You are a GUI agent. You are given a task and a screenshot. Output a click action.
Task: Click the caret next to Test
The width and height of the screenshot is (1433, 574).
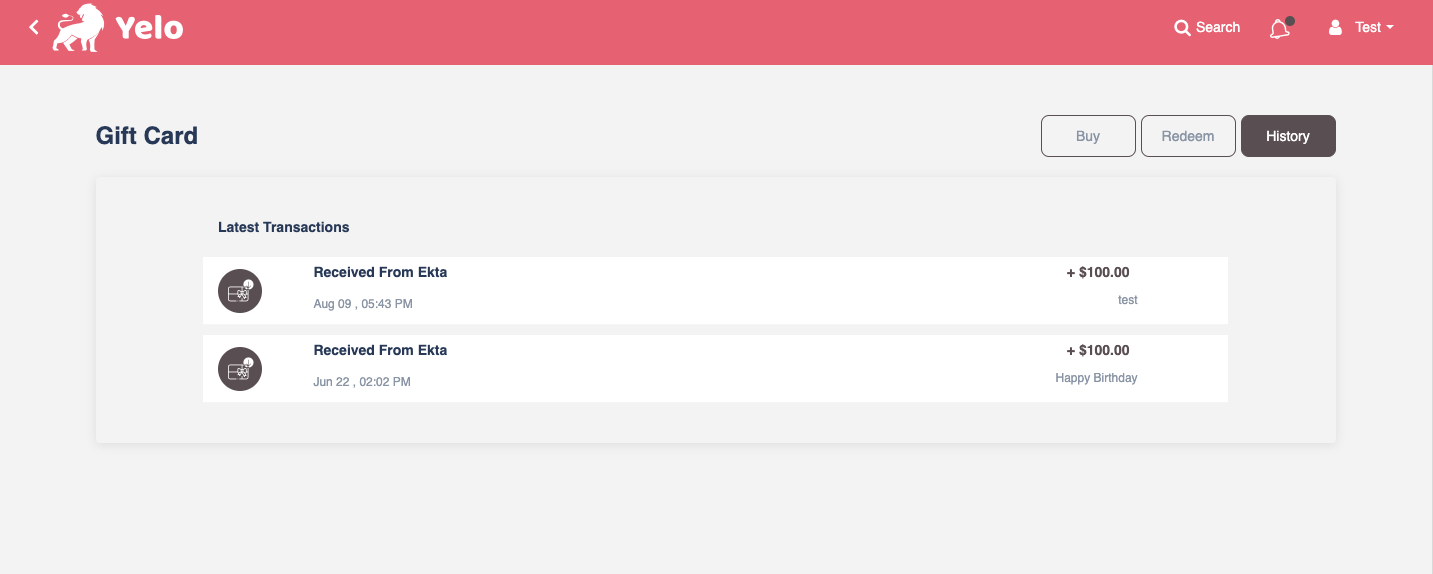(1390, 28)
